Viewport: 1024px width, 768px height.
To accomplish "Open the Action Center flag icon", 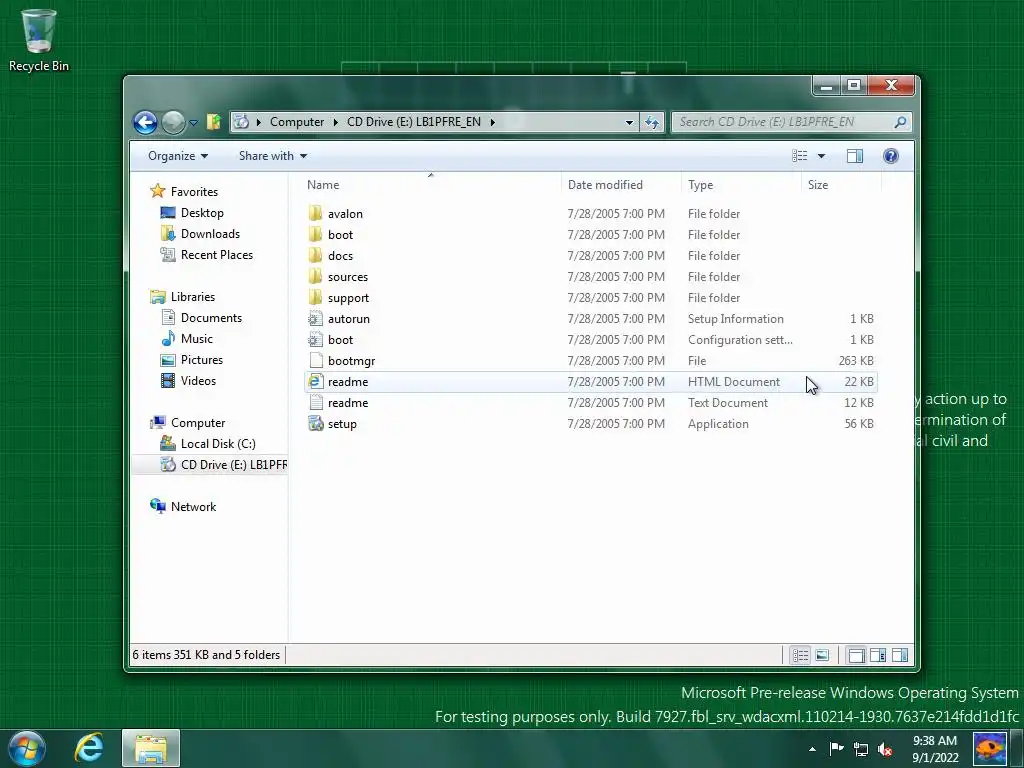I will point(836,748).
